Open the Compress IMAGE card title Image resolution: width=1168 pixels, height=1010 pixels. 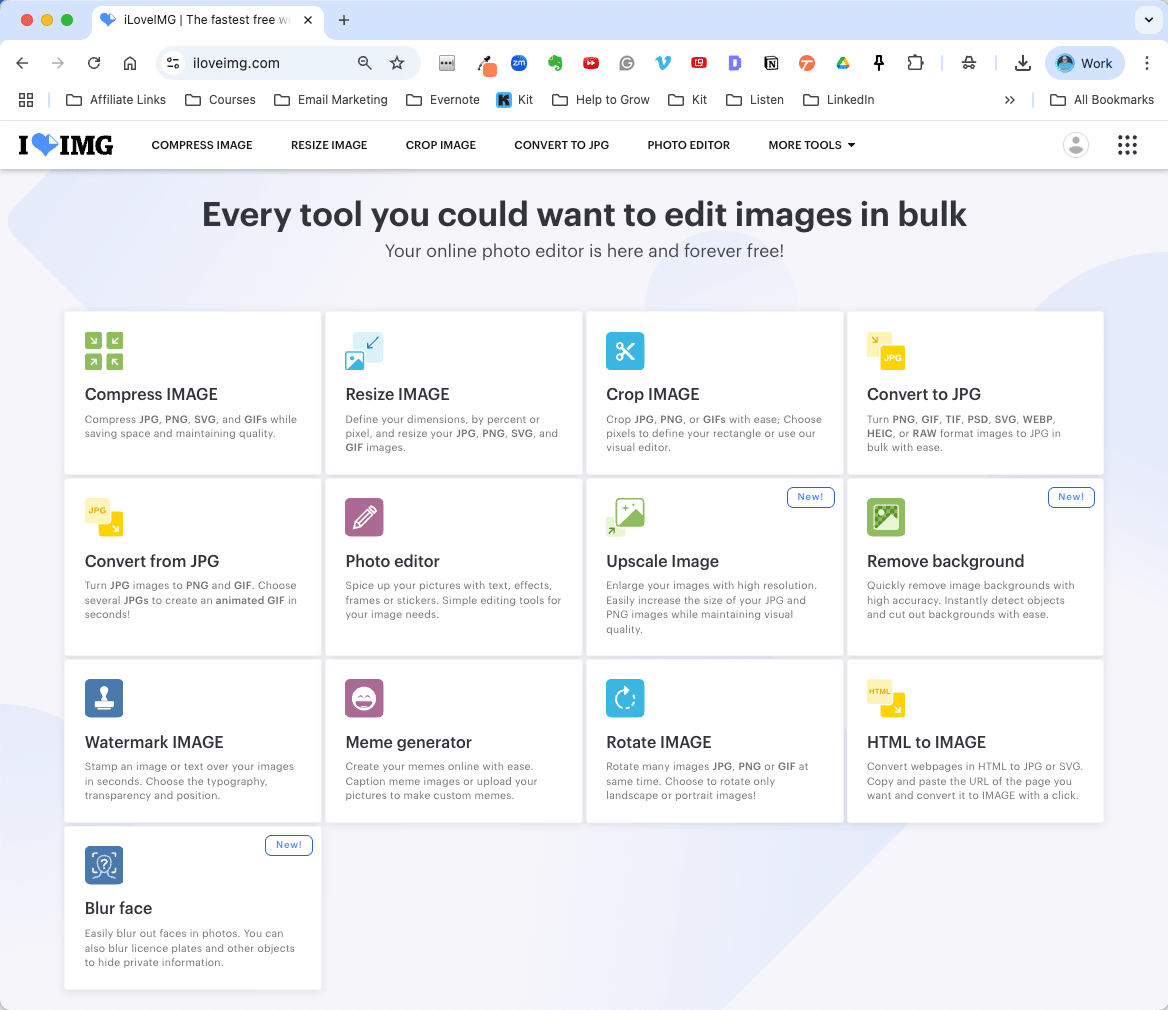[x=151, y=394]
